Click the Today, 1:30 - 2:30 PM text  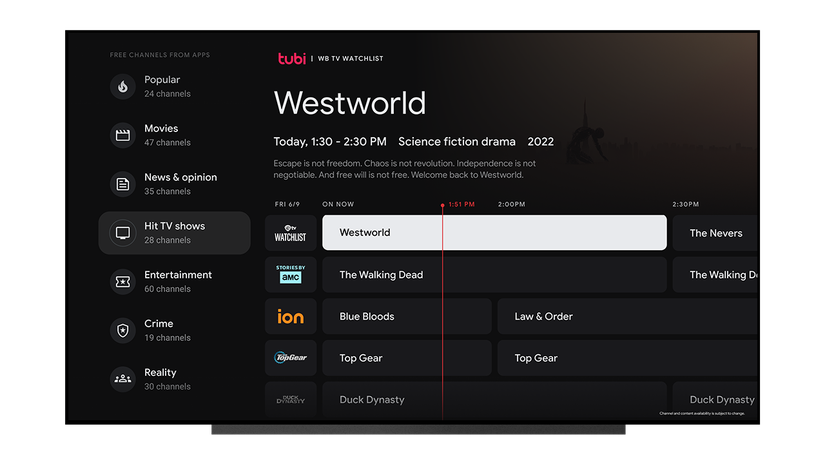330,142
